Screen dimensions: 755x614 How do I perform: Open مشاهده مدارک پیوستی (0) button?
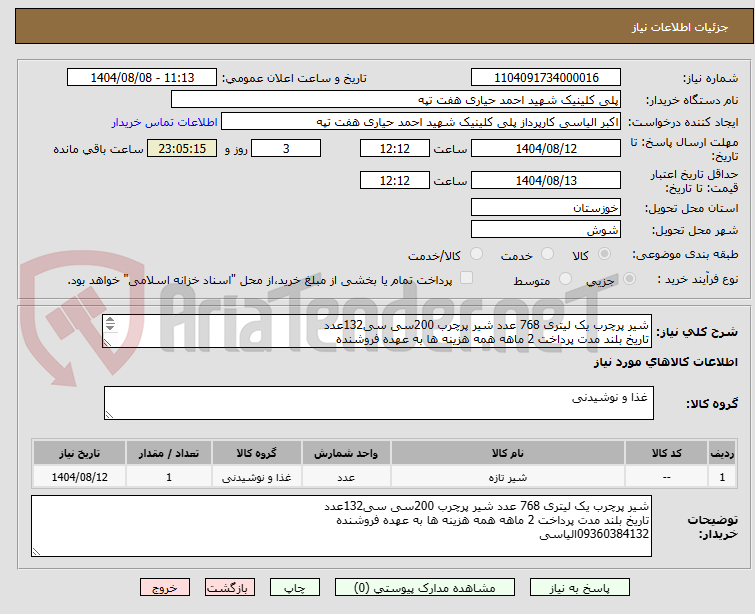tap(425, 588)
